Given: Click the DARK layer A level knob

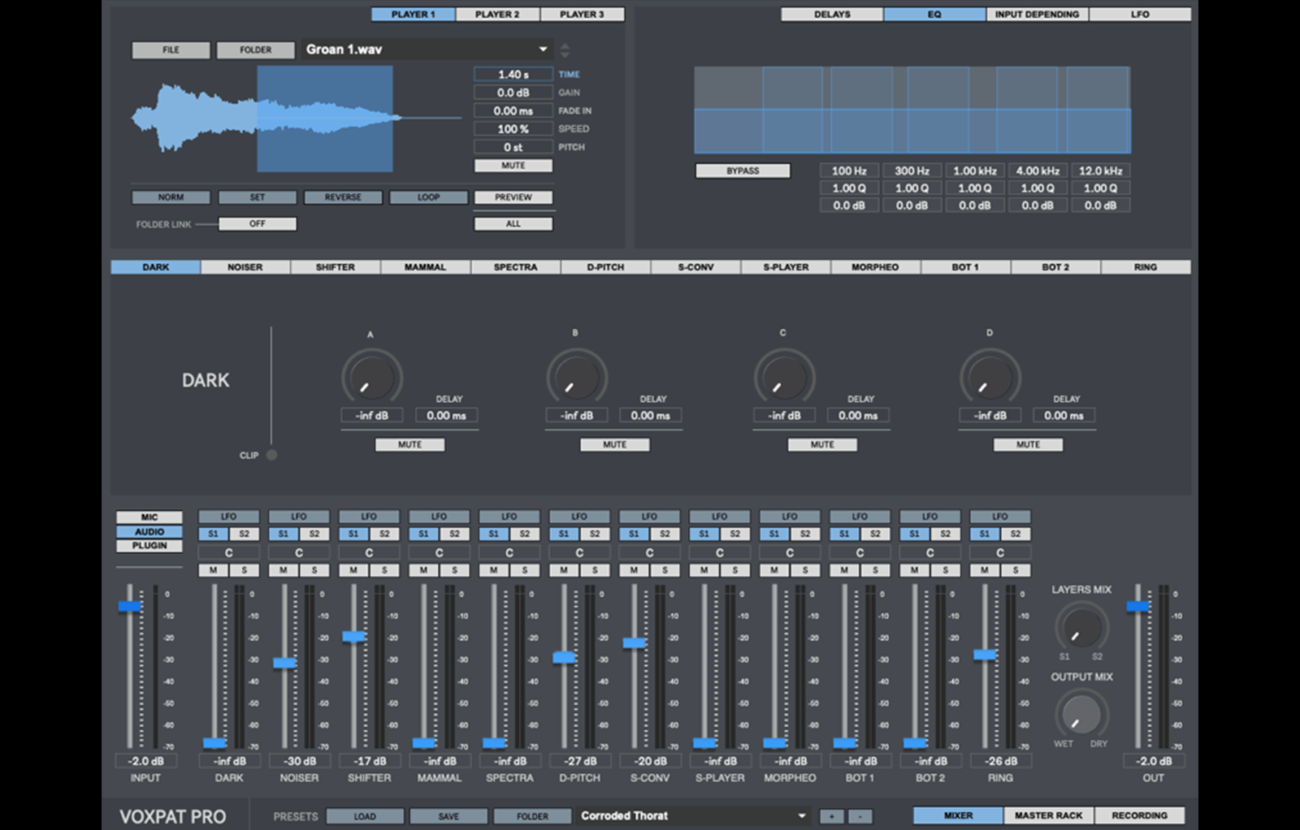Looking at the screenshot, I should 371,377.
